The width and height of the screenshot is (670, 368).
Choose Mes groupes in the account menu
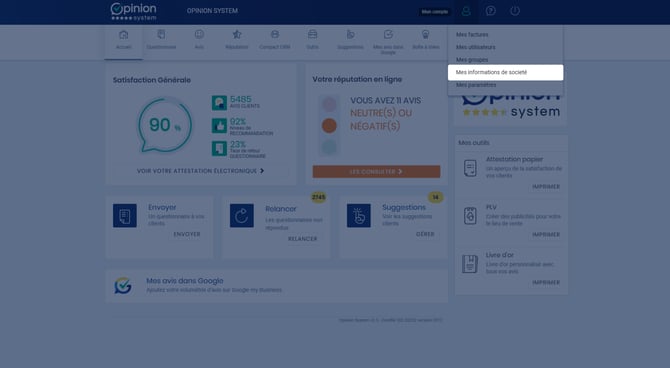tap(472, 59)
